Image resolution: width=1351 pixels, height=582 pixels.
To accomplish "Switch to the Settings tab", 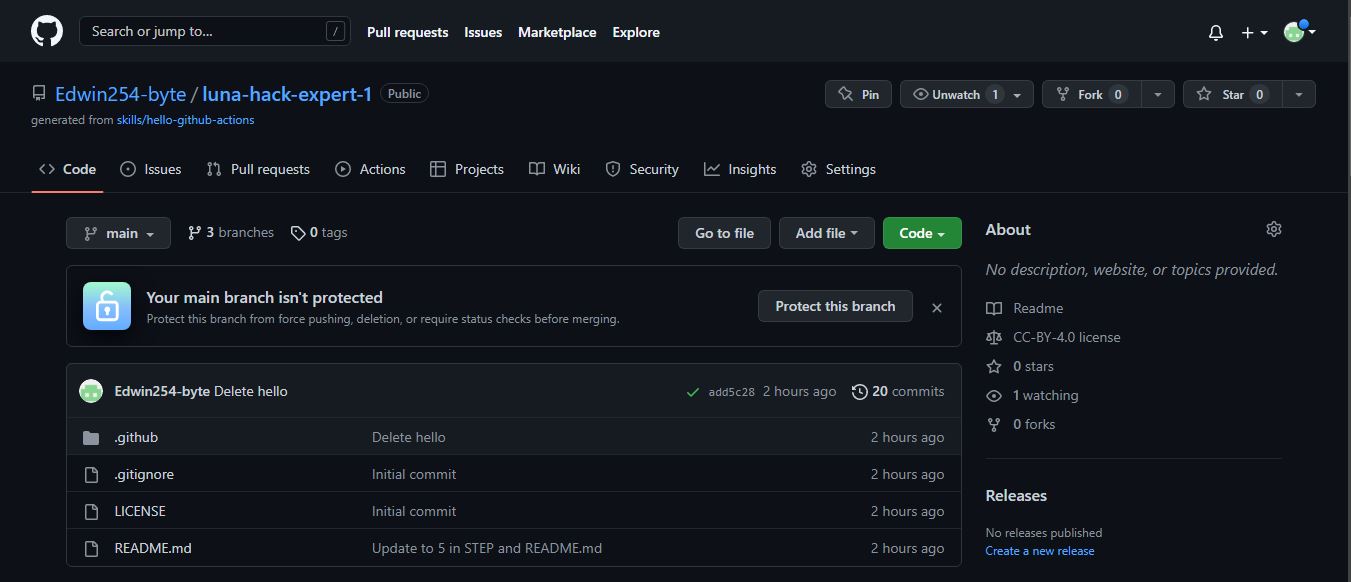I will tap(838, 169).
